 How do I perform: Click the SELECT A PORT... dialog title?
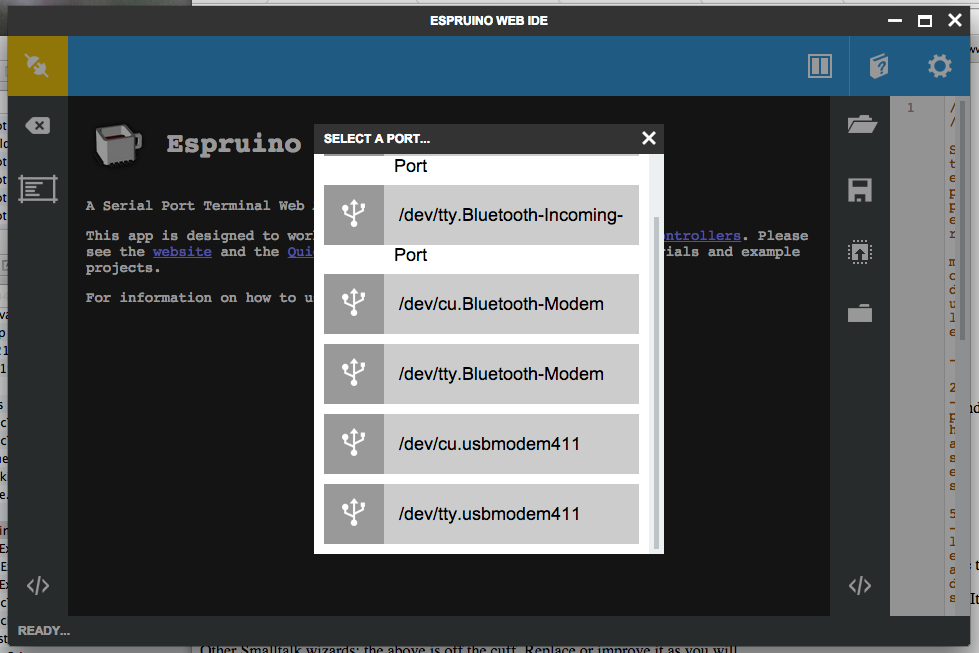[x=376, y=139]
